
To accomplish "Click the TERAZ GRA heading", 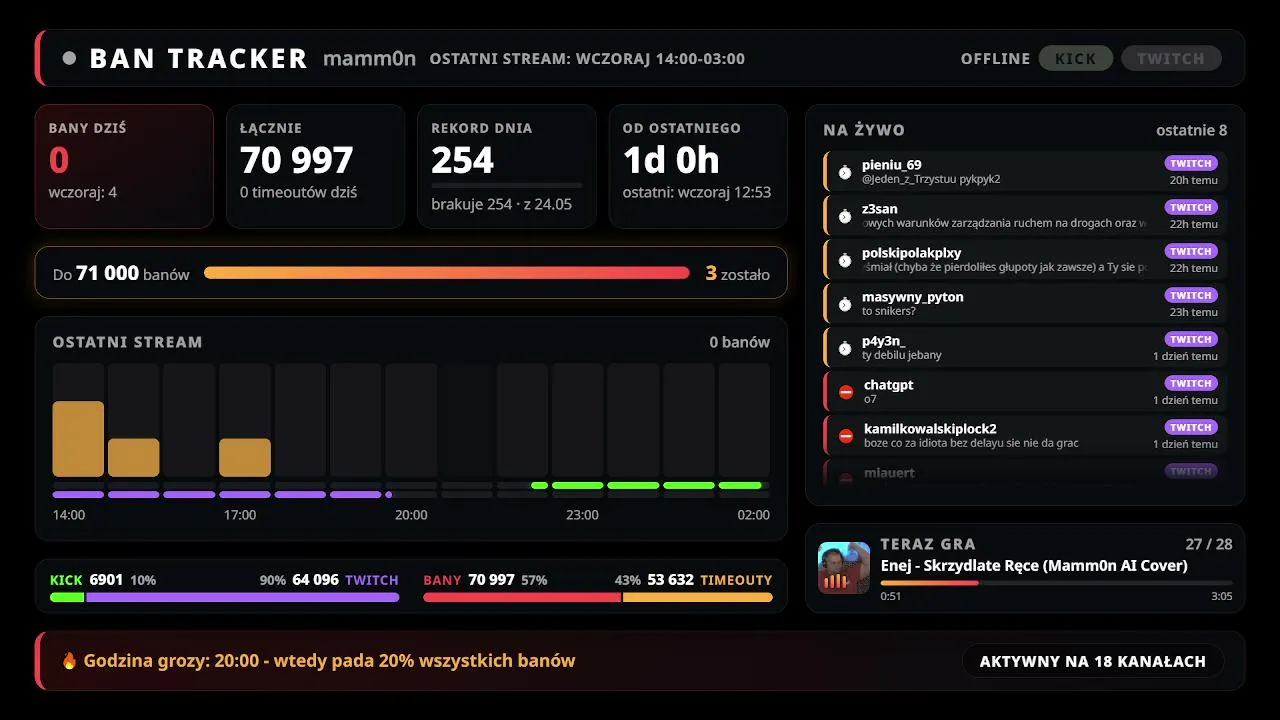I will click(x=928, y=544).
